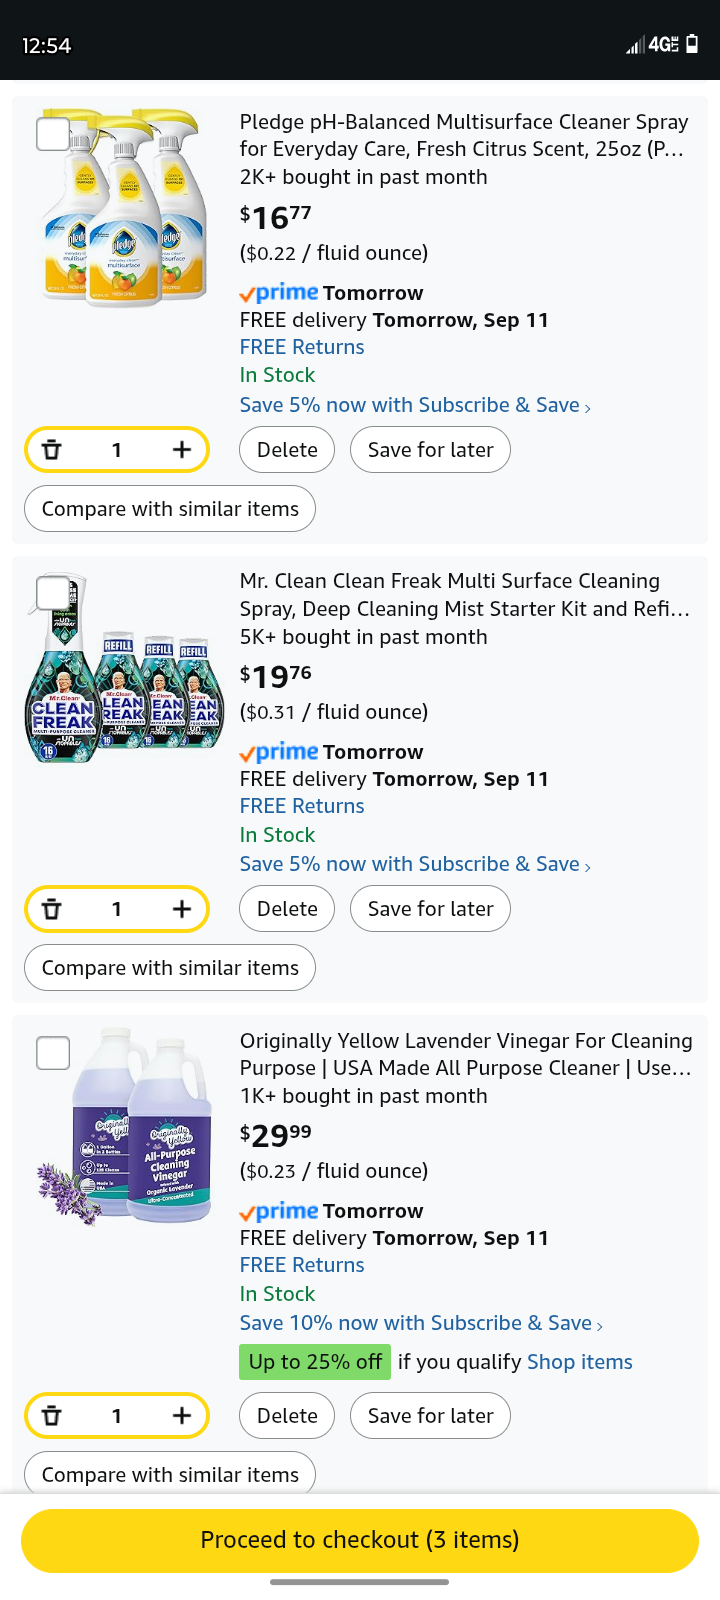Delete the Pledge Multisurface Cleaner item
This screenshot has width=720, height=1600.
[x=287, y=450]
